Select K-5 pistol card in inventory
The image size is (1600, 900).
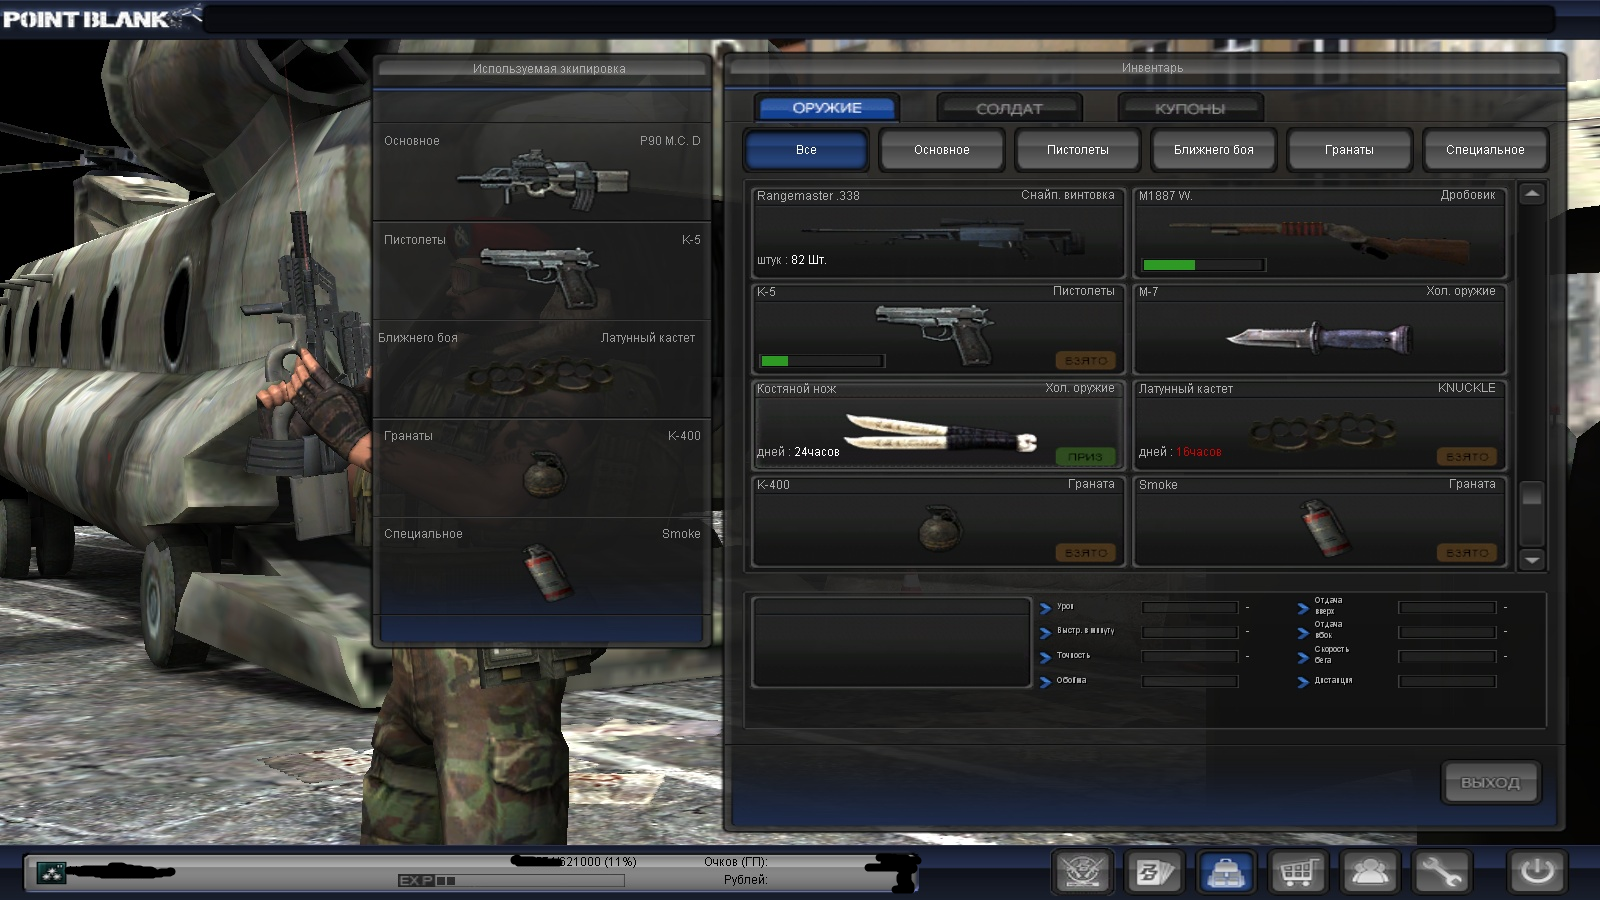pyautogui.click(x=938, y=328)
